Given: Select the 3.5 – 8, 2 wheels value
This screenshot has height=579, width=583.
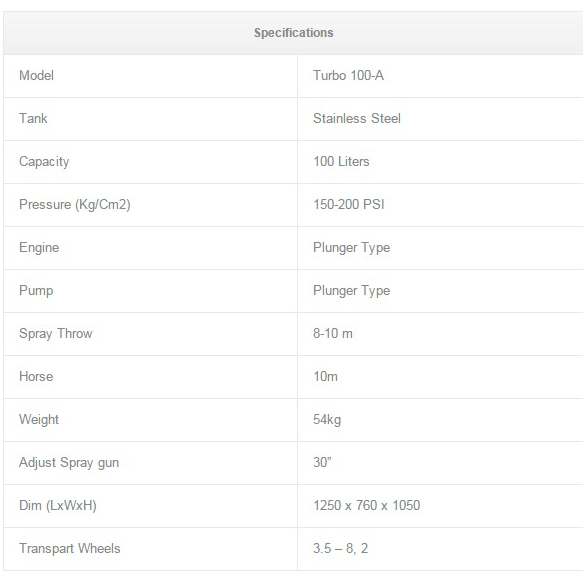Looking at the screenshot, I should click(x=340, y=549).
